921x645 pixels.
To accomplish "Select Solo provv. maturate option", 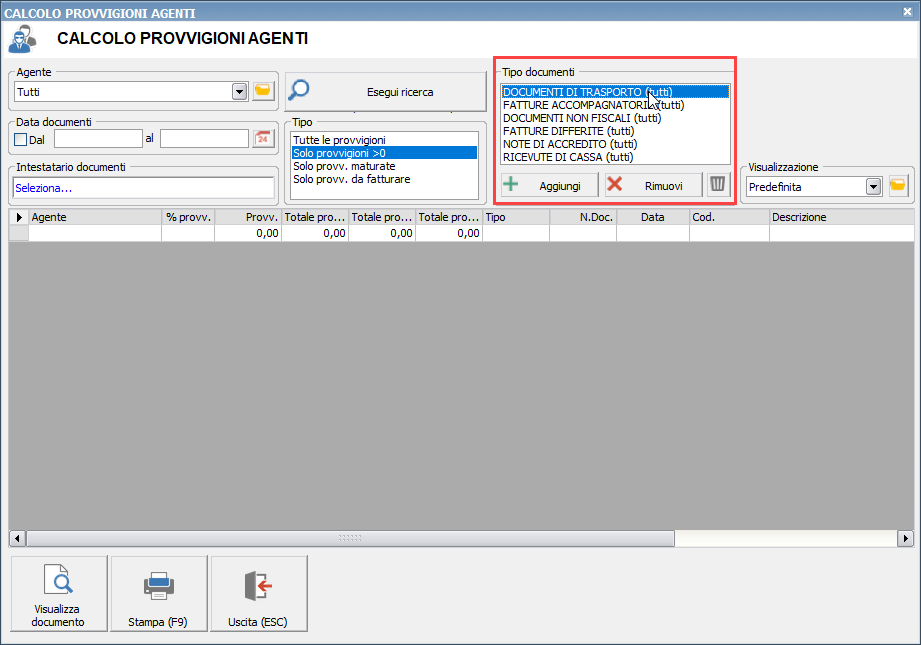I will (x=384, y=166).
